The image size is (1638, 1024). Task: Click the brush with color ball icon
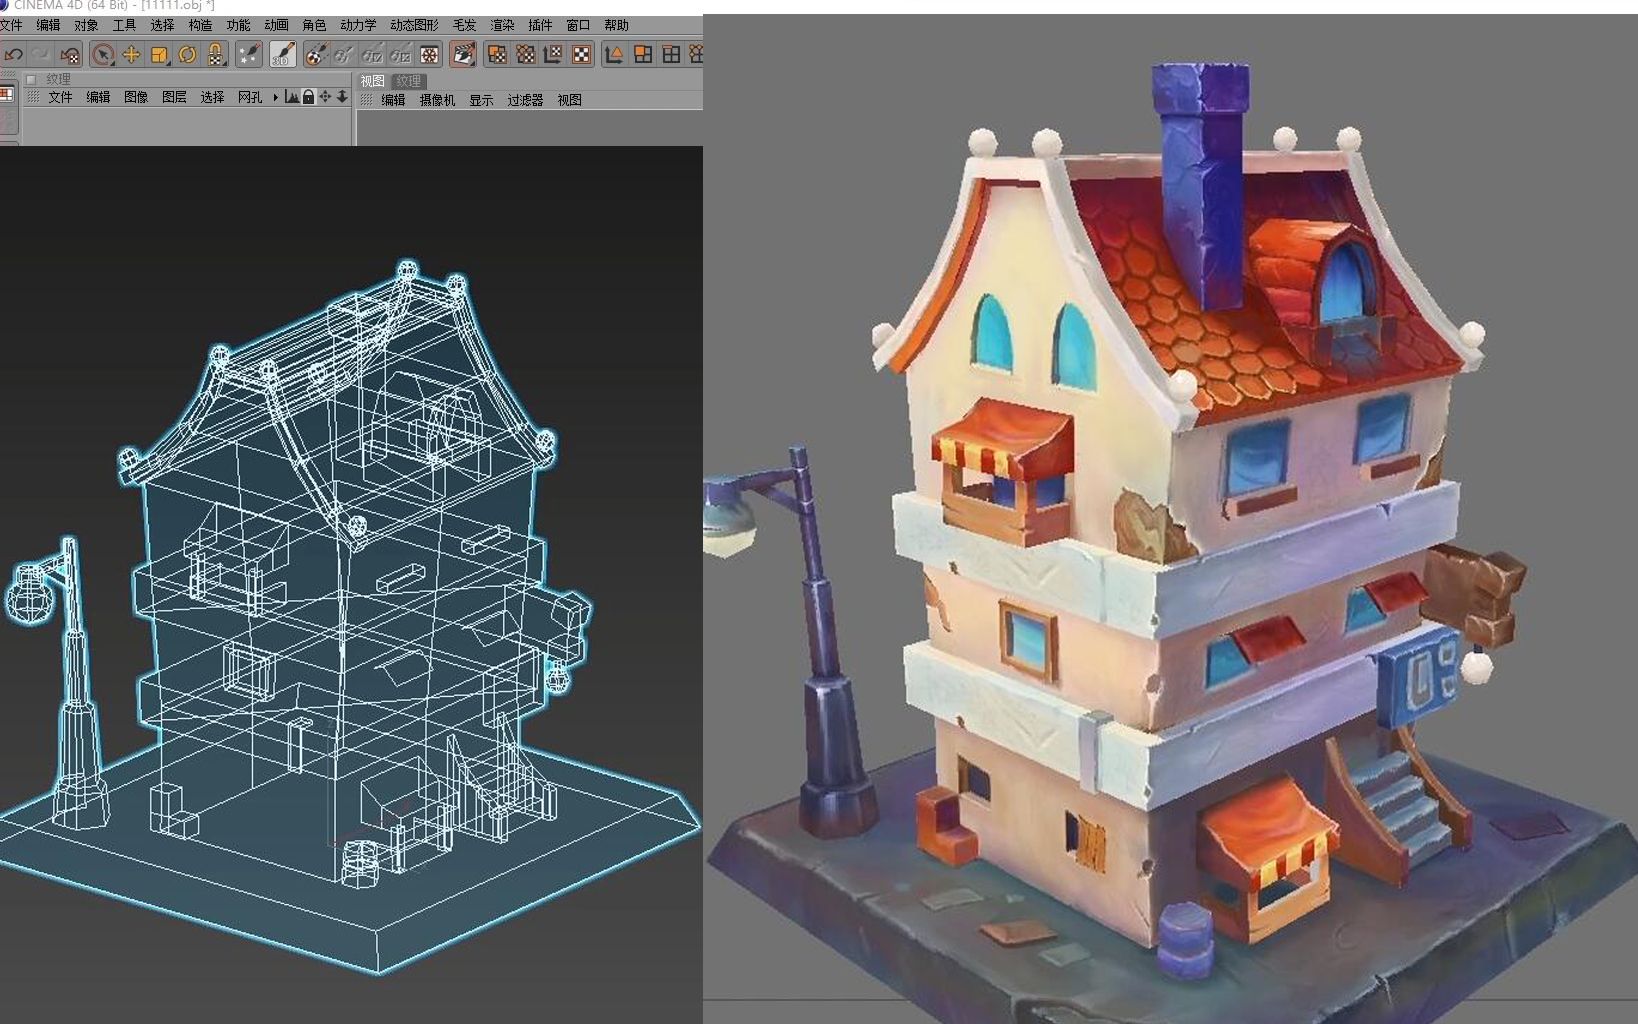tap(316, 55)
